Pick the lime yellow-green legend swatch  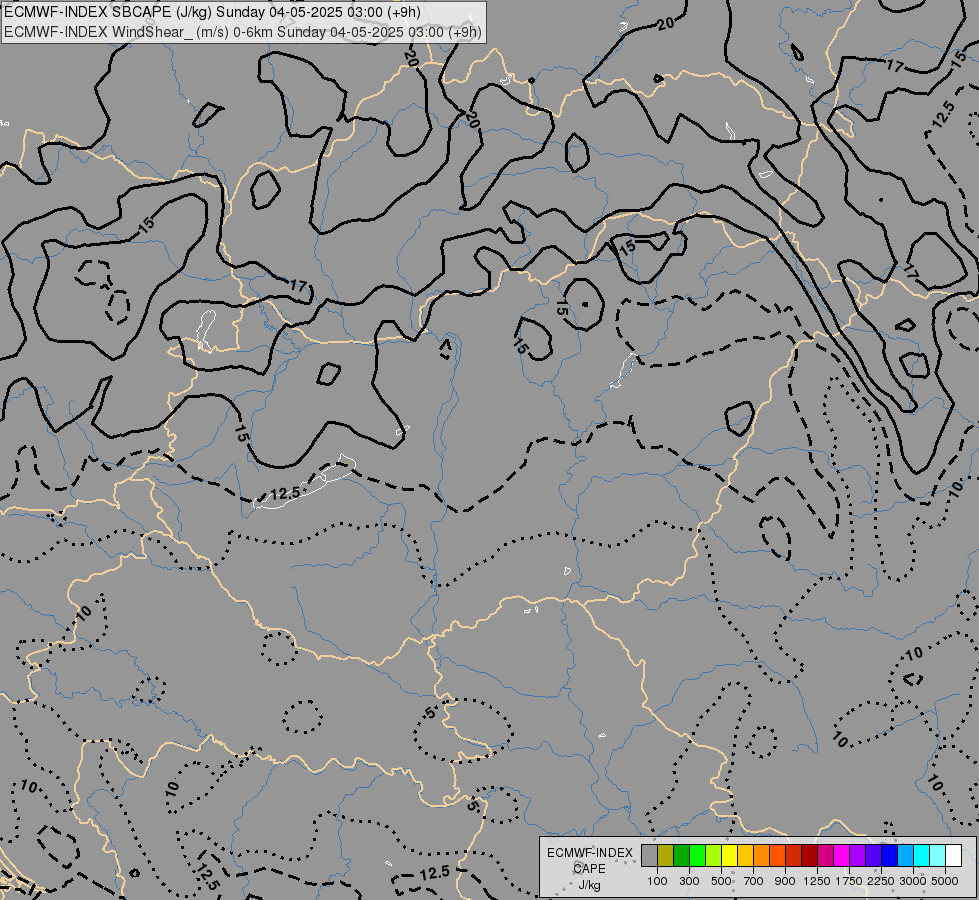click(714, 855)
